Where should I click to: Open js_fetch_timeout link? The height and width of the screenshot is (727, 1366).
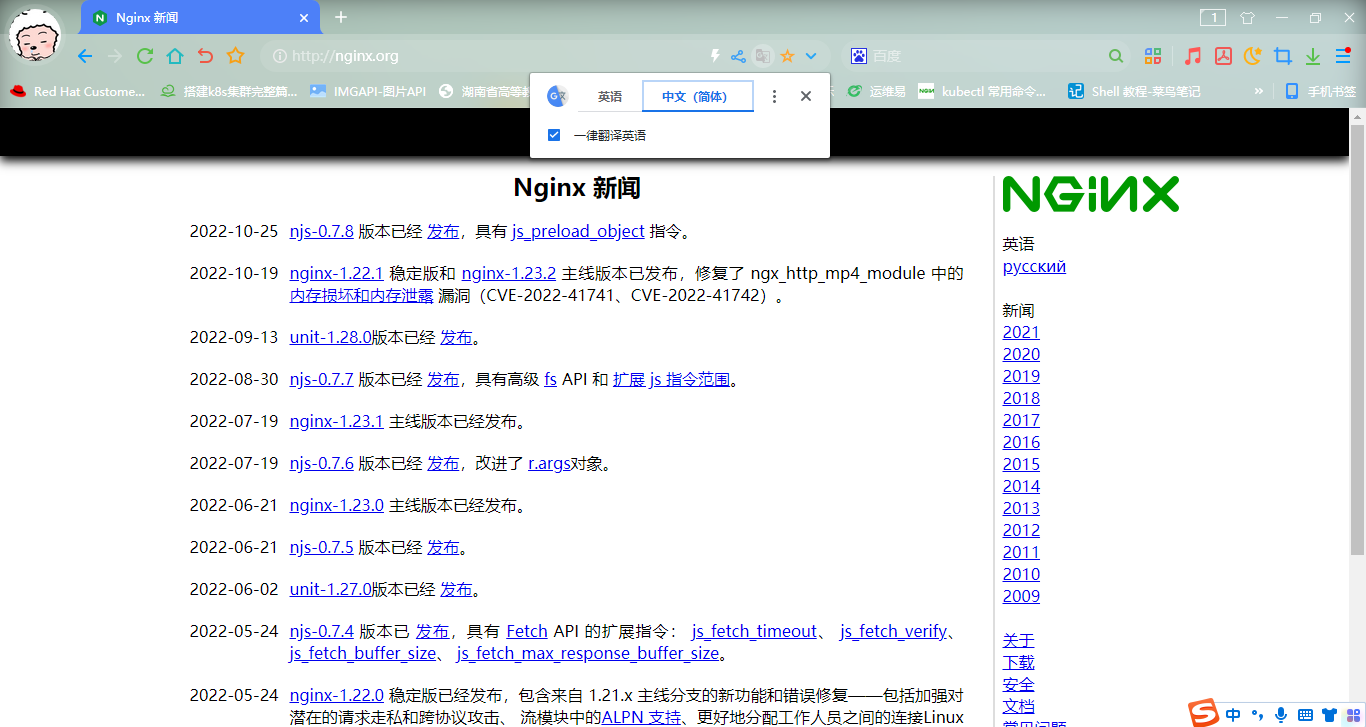click(755, 631)
